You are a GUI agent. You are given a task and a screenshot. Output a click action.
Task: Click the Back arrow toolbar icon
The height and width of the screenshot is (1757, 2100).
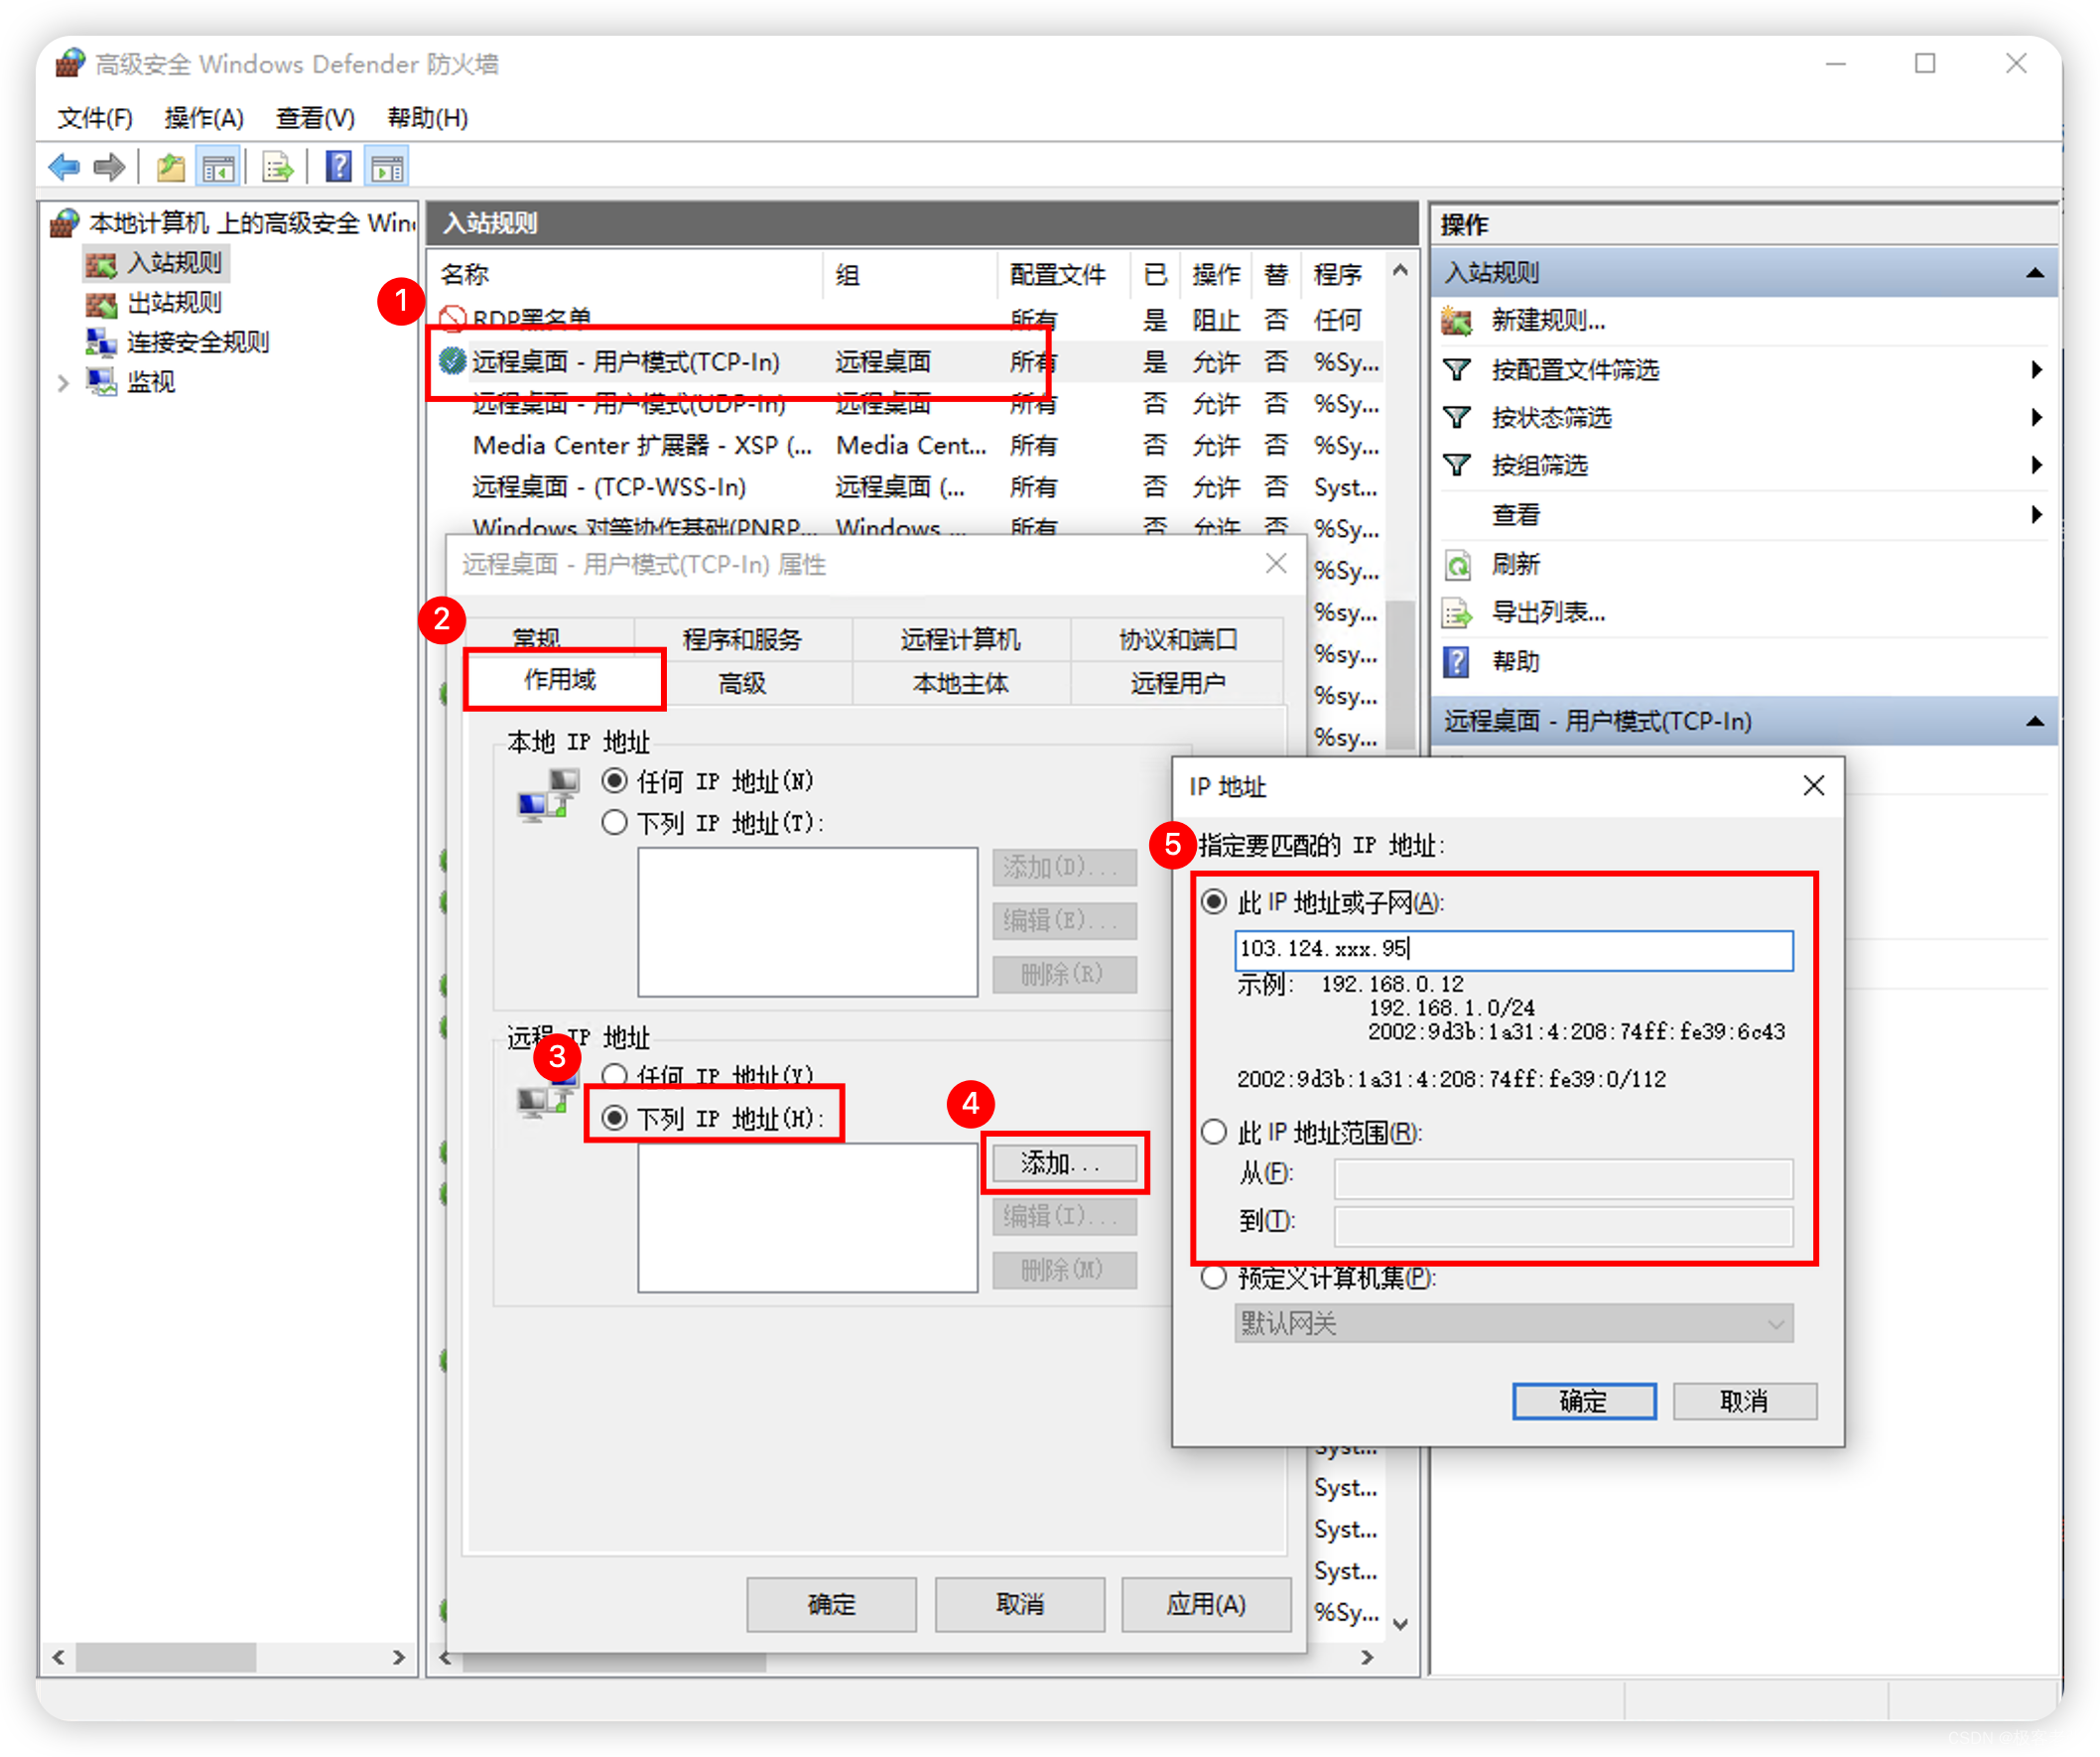pos(64,167)
